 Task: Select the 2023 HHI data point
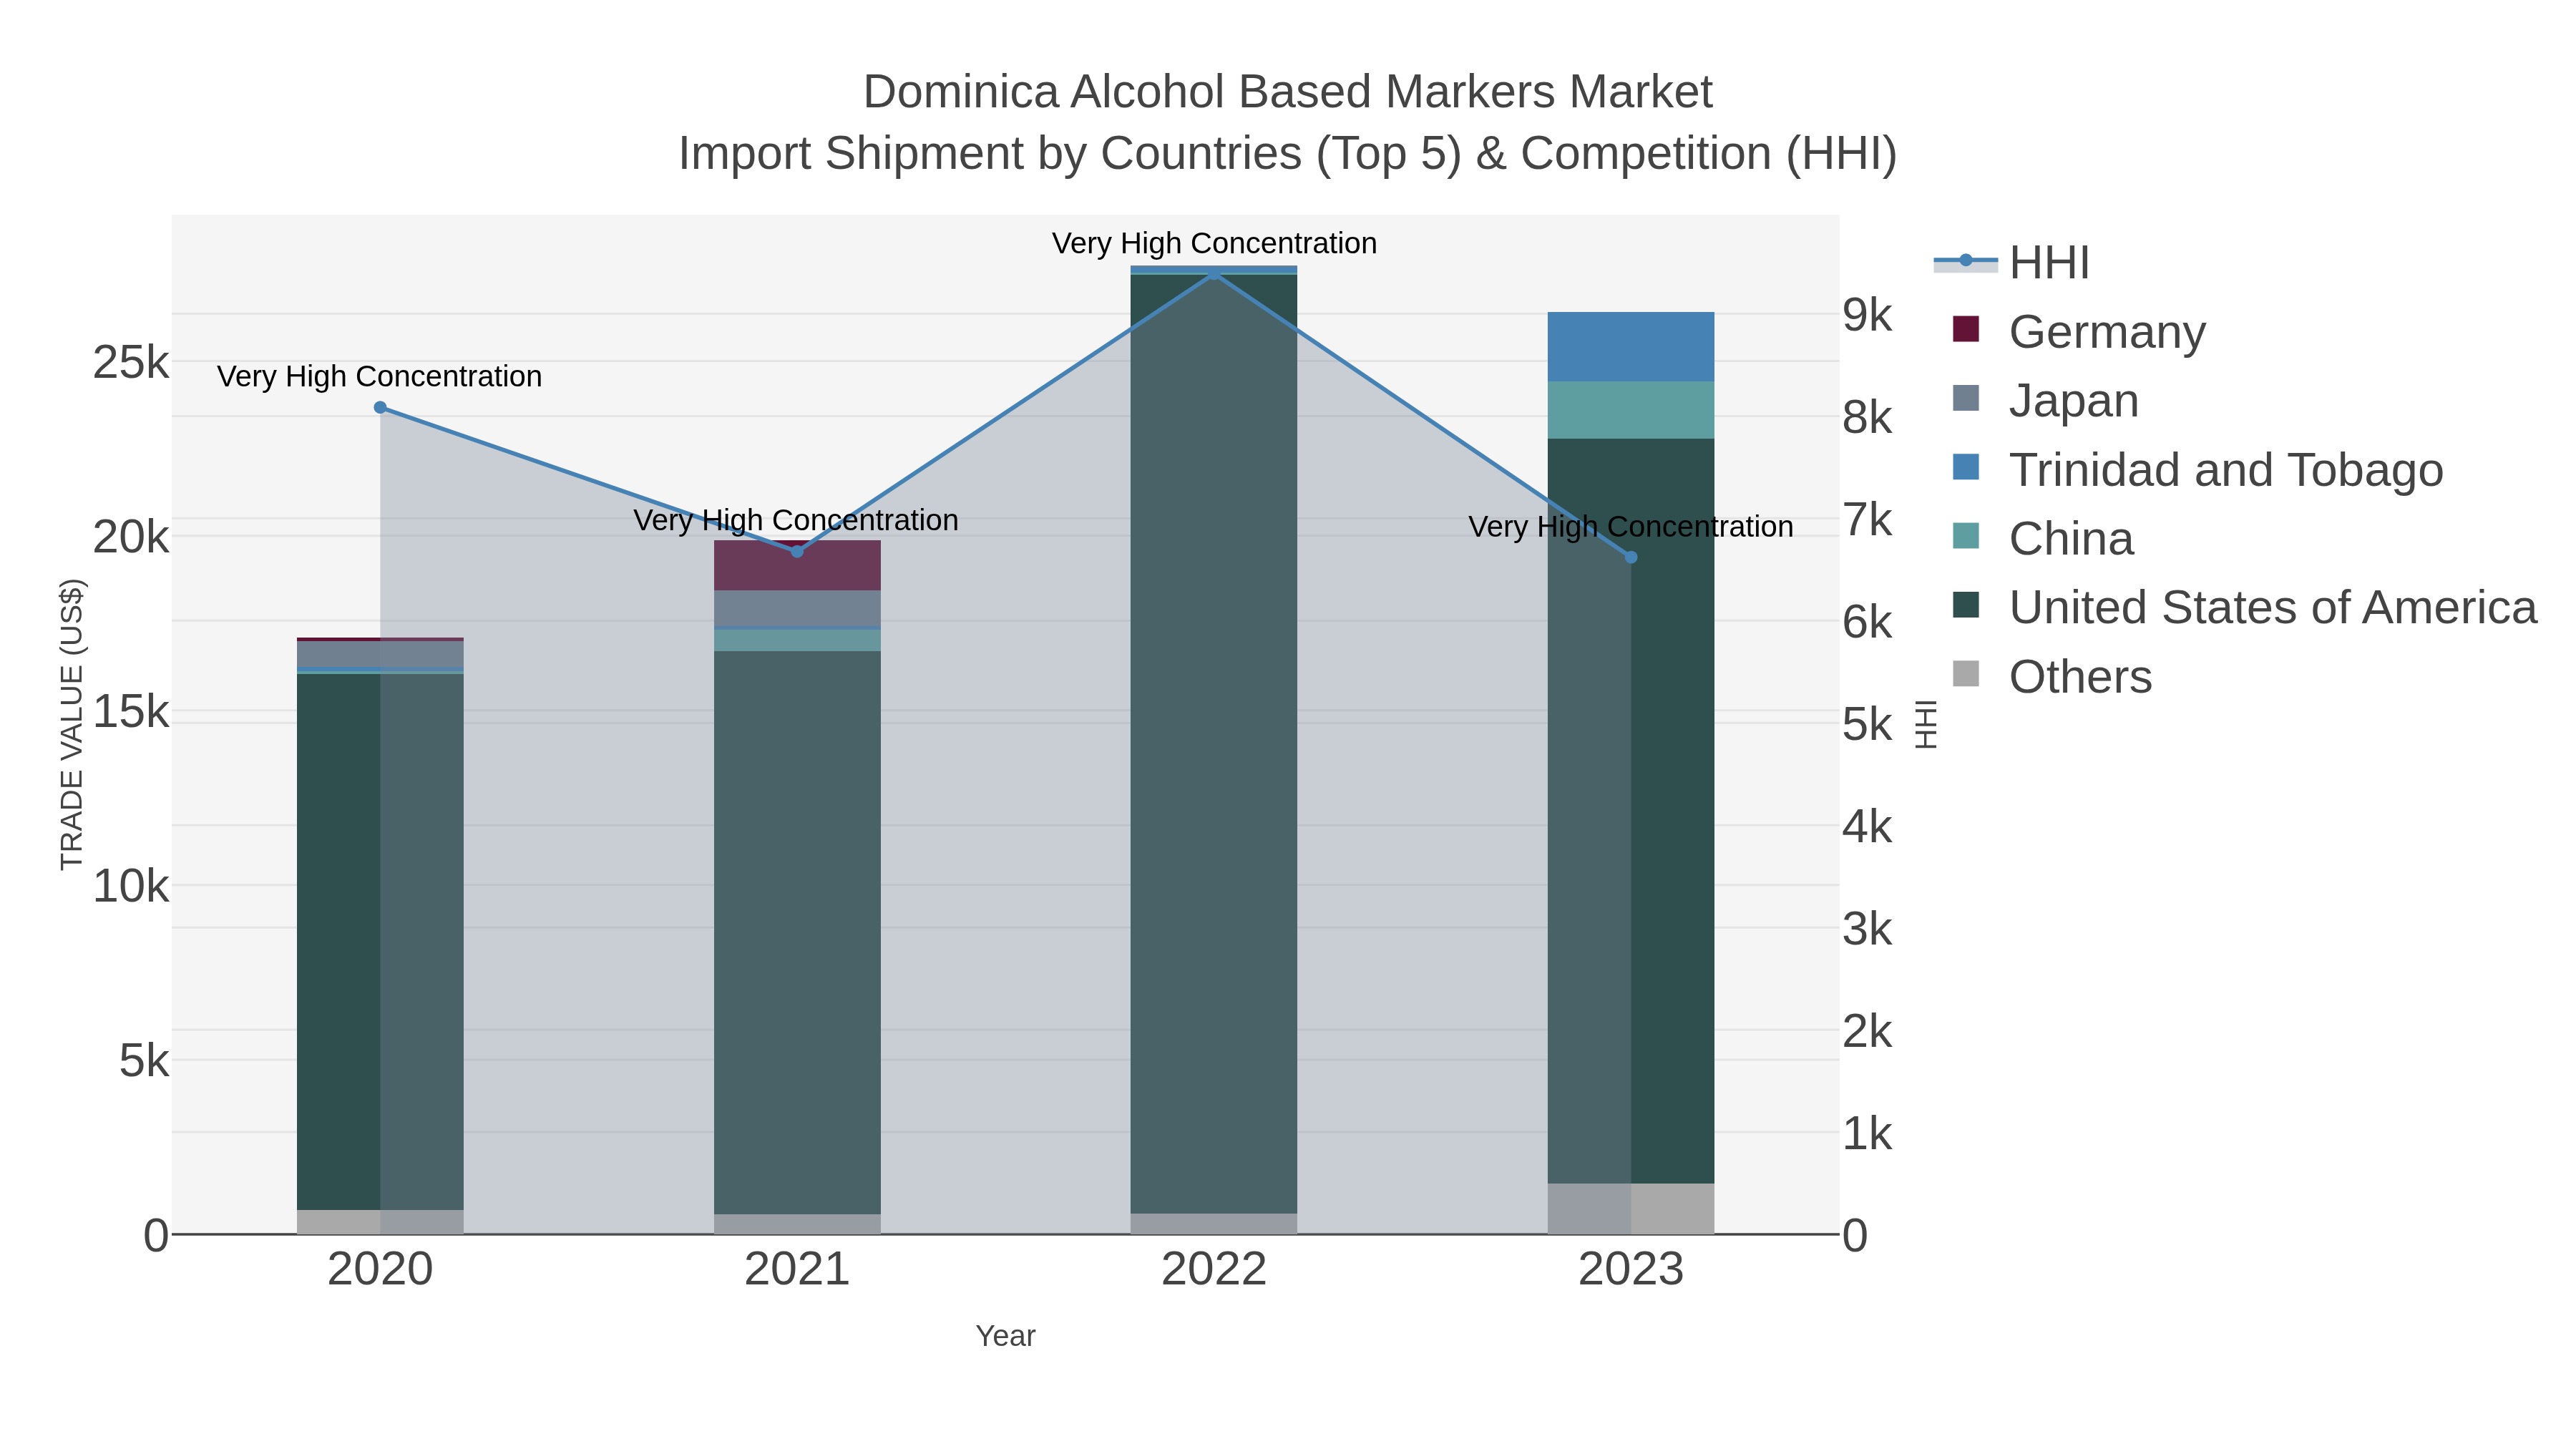pyautogui.click(x=1631, y=557)
